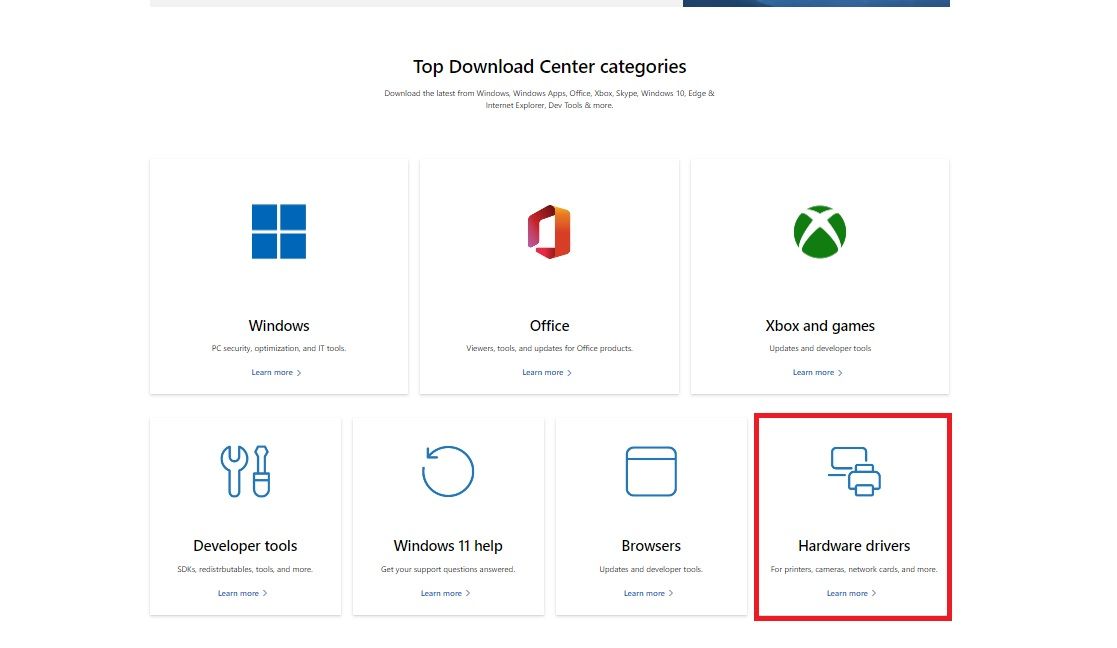The width and height of the screenshot is (1117, 648).
Task: Open Learn more under Windows 11 help
Action: (x=445, y=593)
